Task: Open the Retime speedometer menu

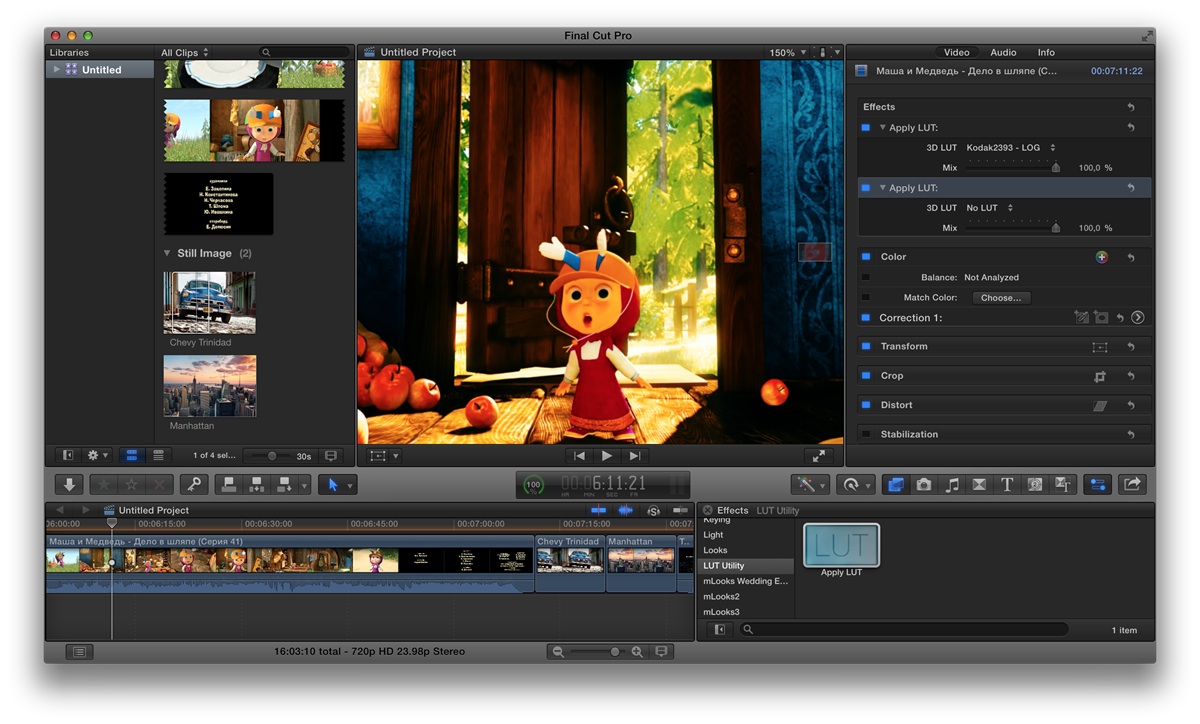Action: pos(855,484)
